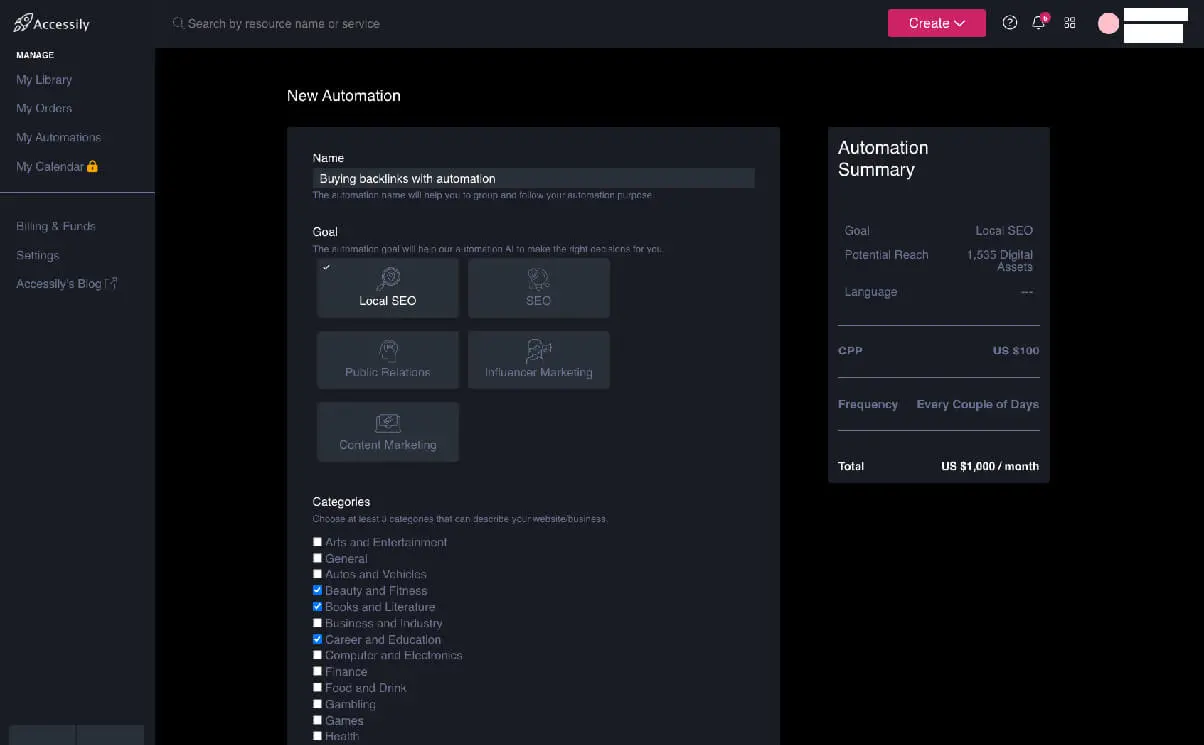Click the New Automation heading
Screen dimensions: 1204x745
344,96
